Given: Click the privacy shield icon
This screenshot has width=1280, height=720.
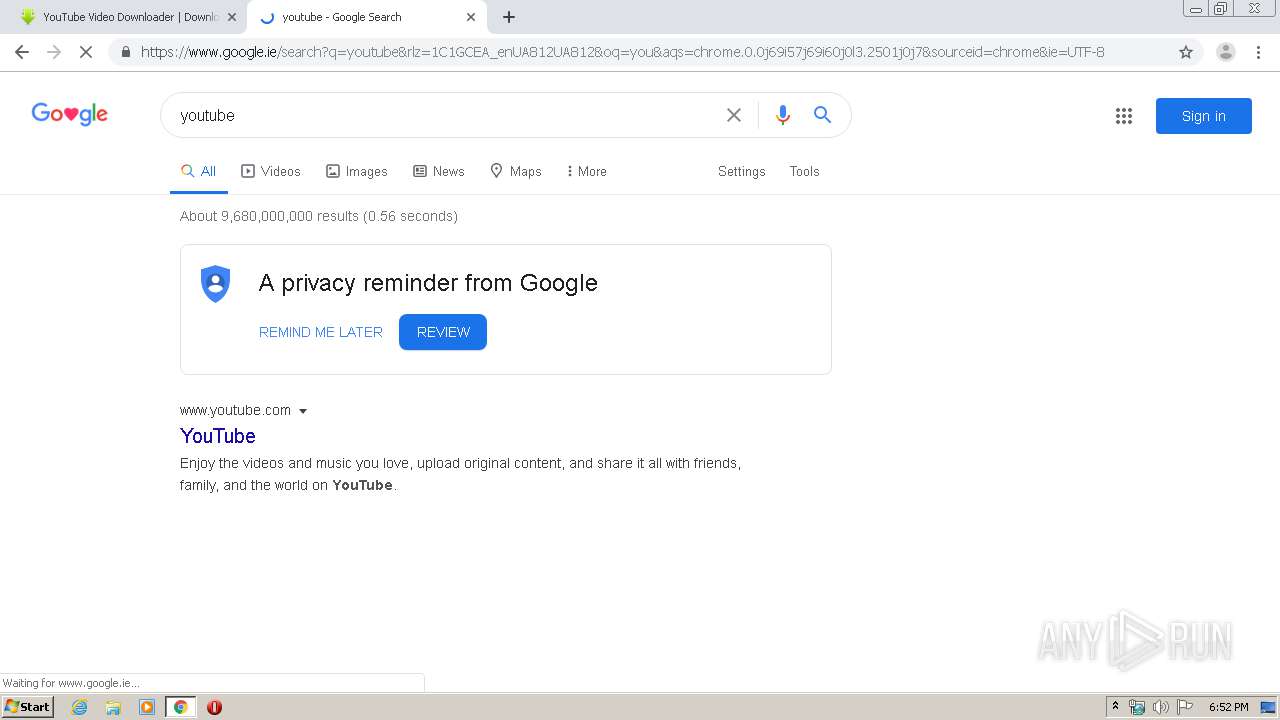Looking at the screenshot, I should coord(216,284).
